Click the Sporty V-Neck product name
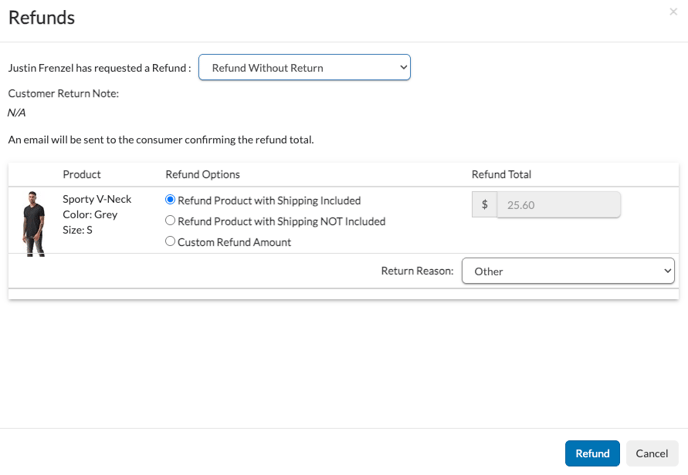This screenshot has width=688, height=475. [97, 199]
